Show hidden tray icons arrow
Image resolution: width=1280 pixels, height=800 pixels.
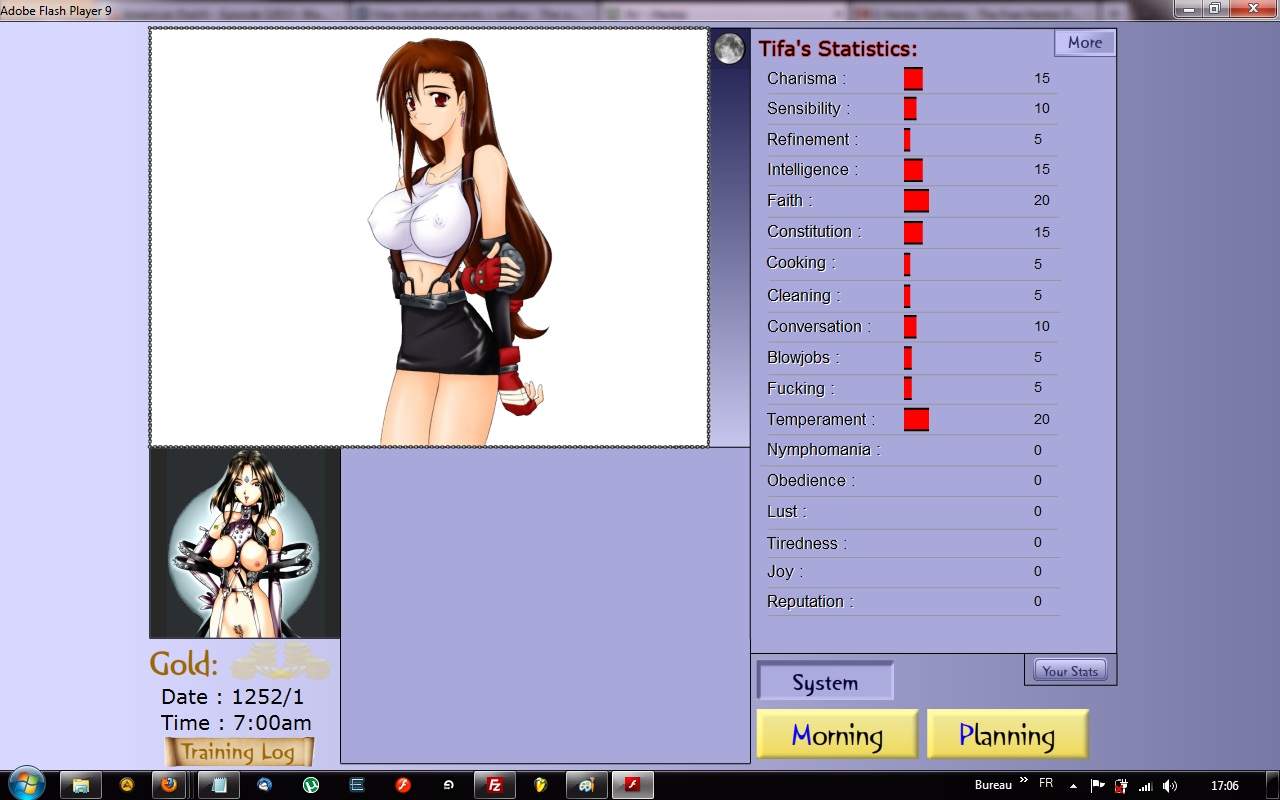click(1073, 786)
